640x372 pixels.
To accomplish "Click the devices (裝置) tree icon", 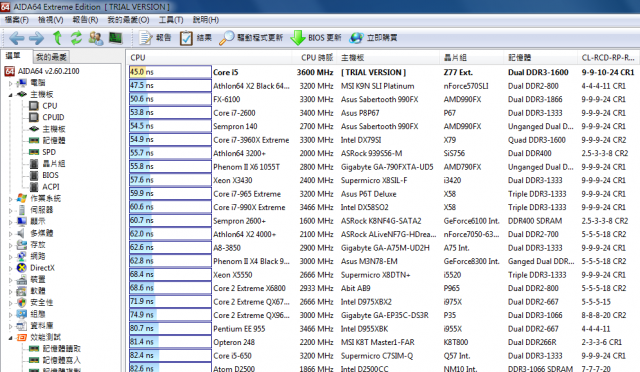I will pyautogui.click(x=22, y=280).
